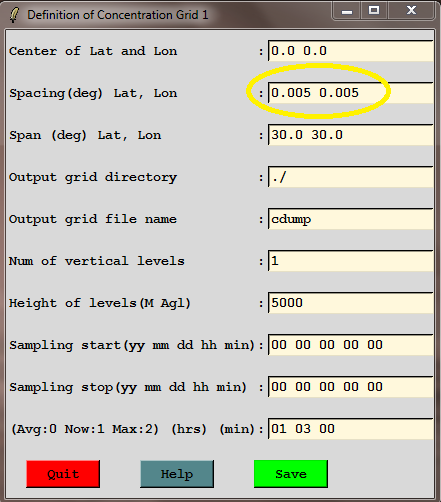The image size is (441, 502).
Task: Focus the Center of Lat and Lon field
Action: click(x=351, y=51)
